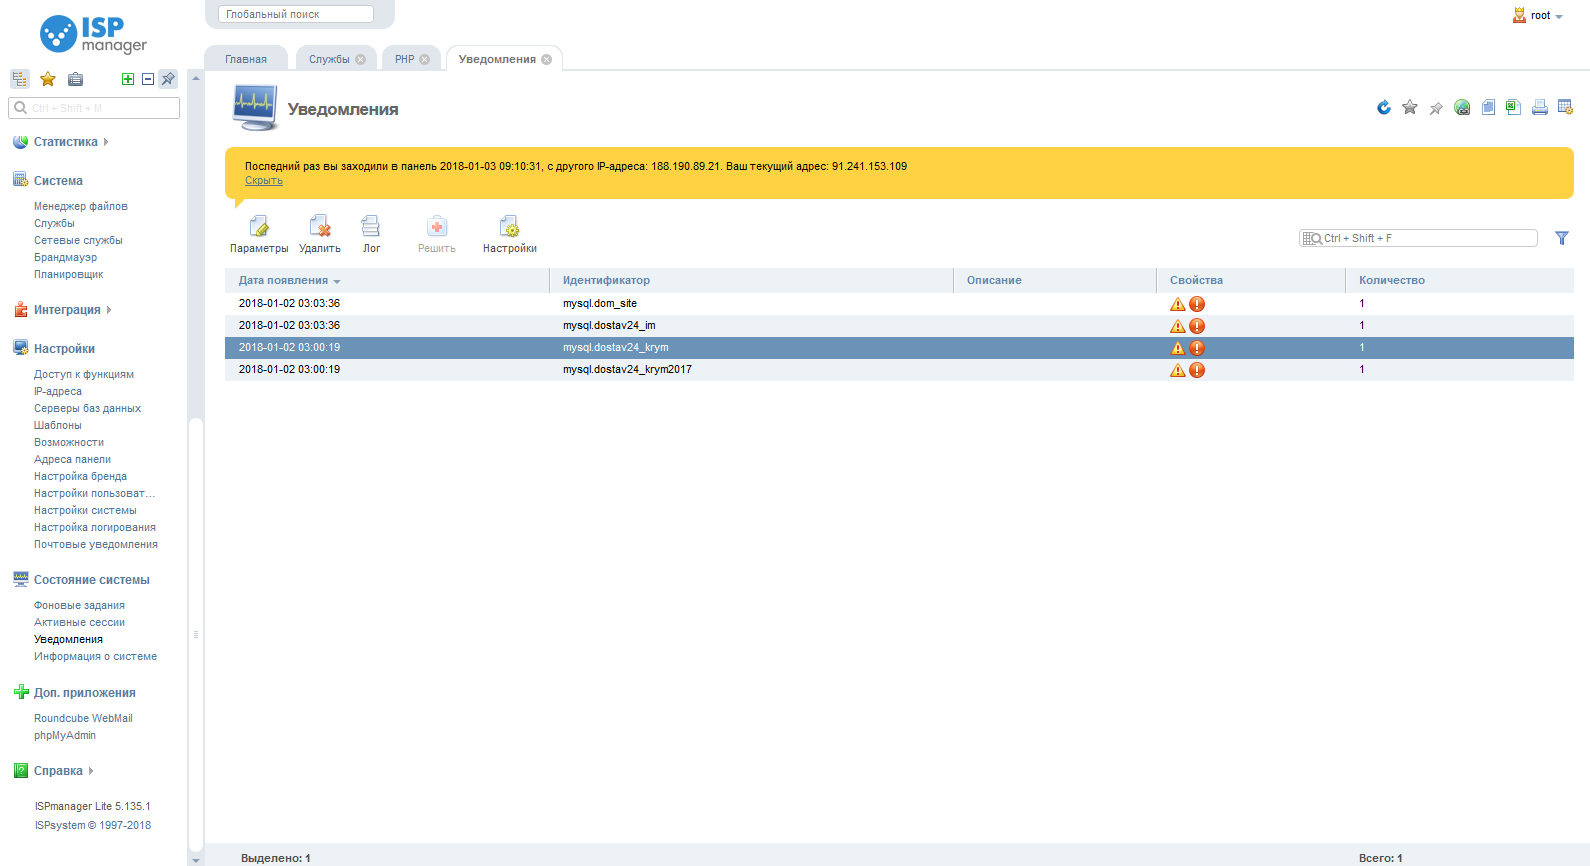Click the ISPmanager logo
The height and width of the screenshot is (866, 1590).
coord(93,34)
